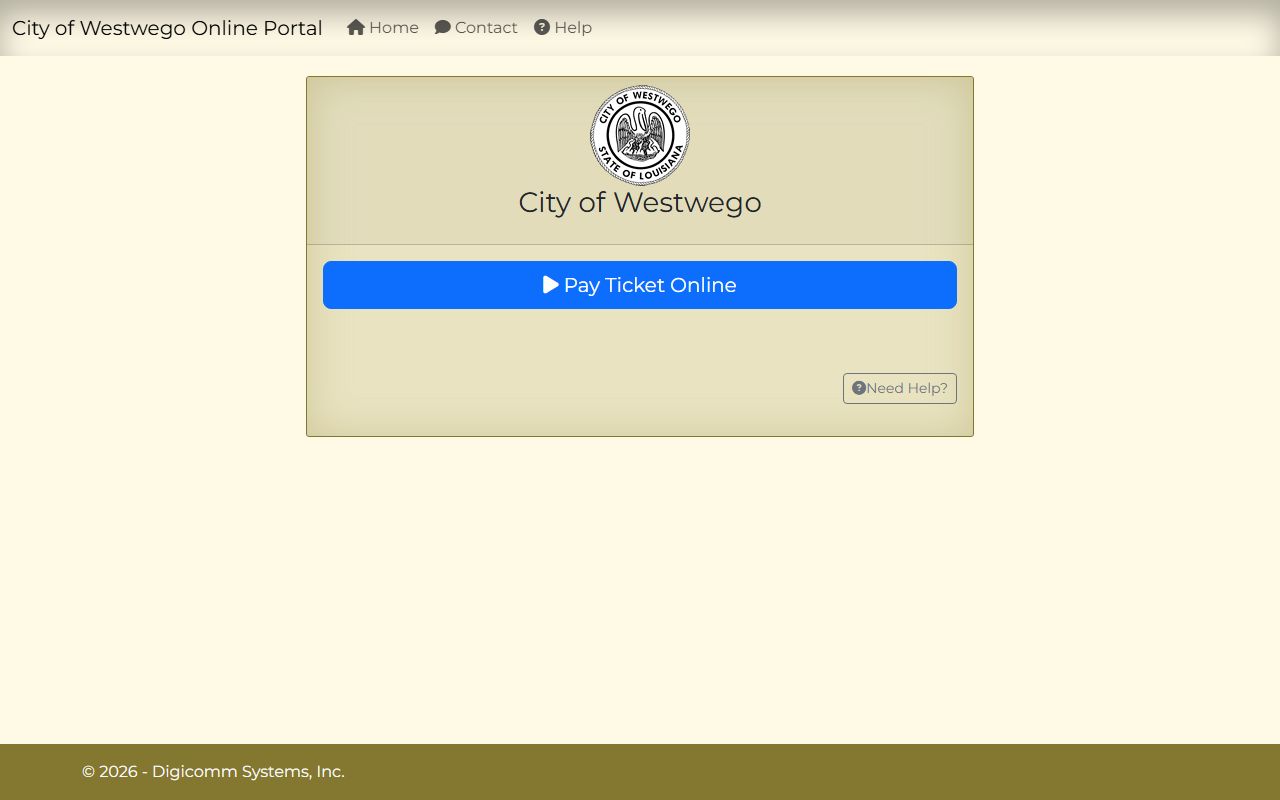Select the City of Westwego heading text
The width and height of the screenshot is (1280, 800).
(x=640, y=202)
